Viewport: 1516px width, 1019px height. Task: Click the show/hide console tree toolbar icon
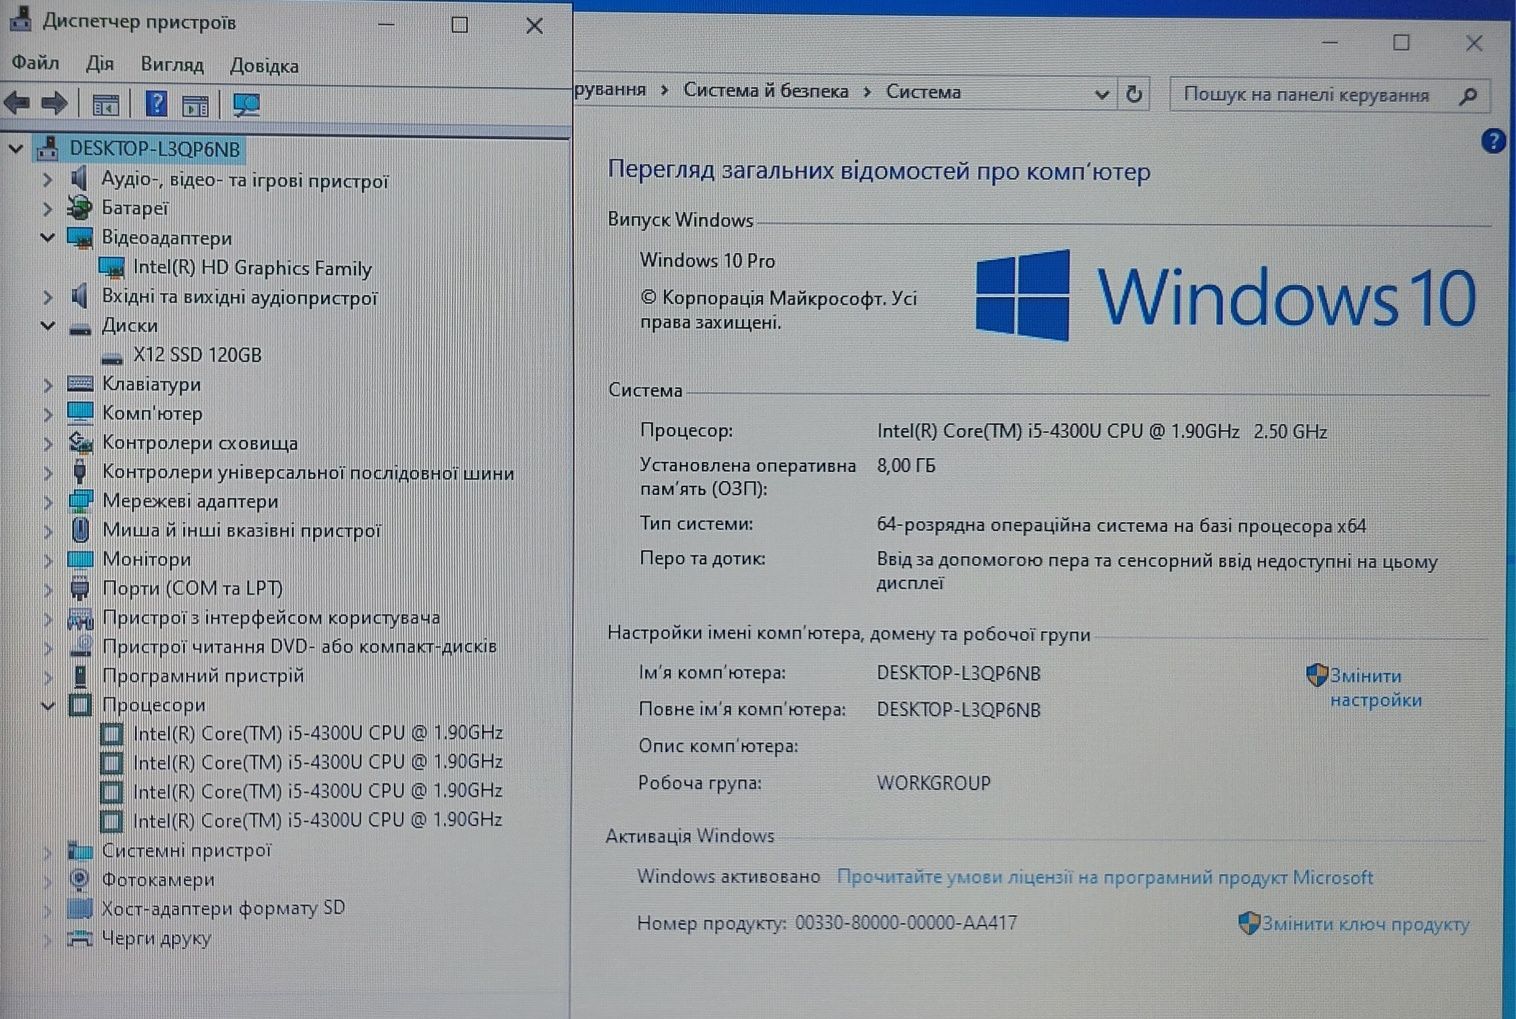(105, 104)
